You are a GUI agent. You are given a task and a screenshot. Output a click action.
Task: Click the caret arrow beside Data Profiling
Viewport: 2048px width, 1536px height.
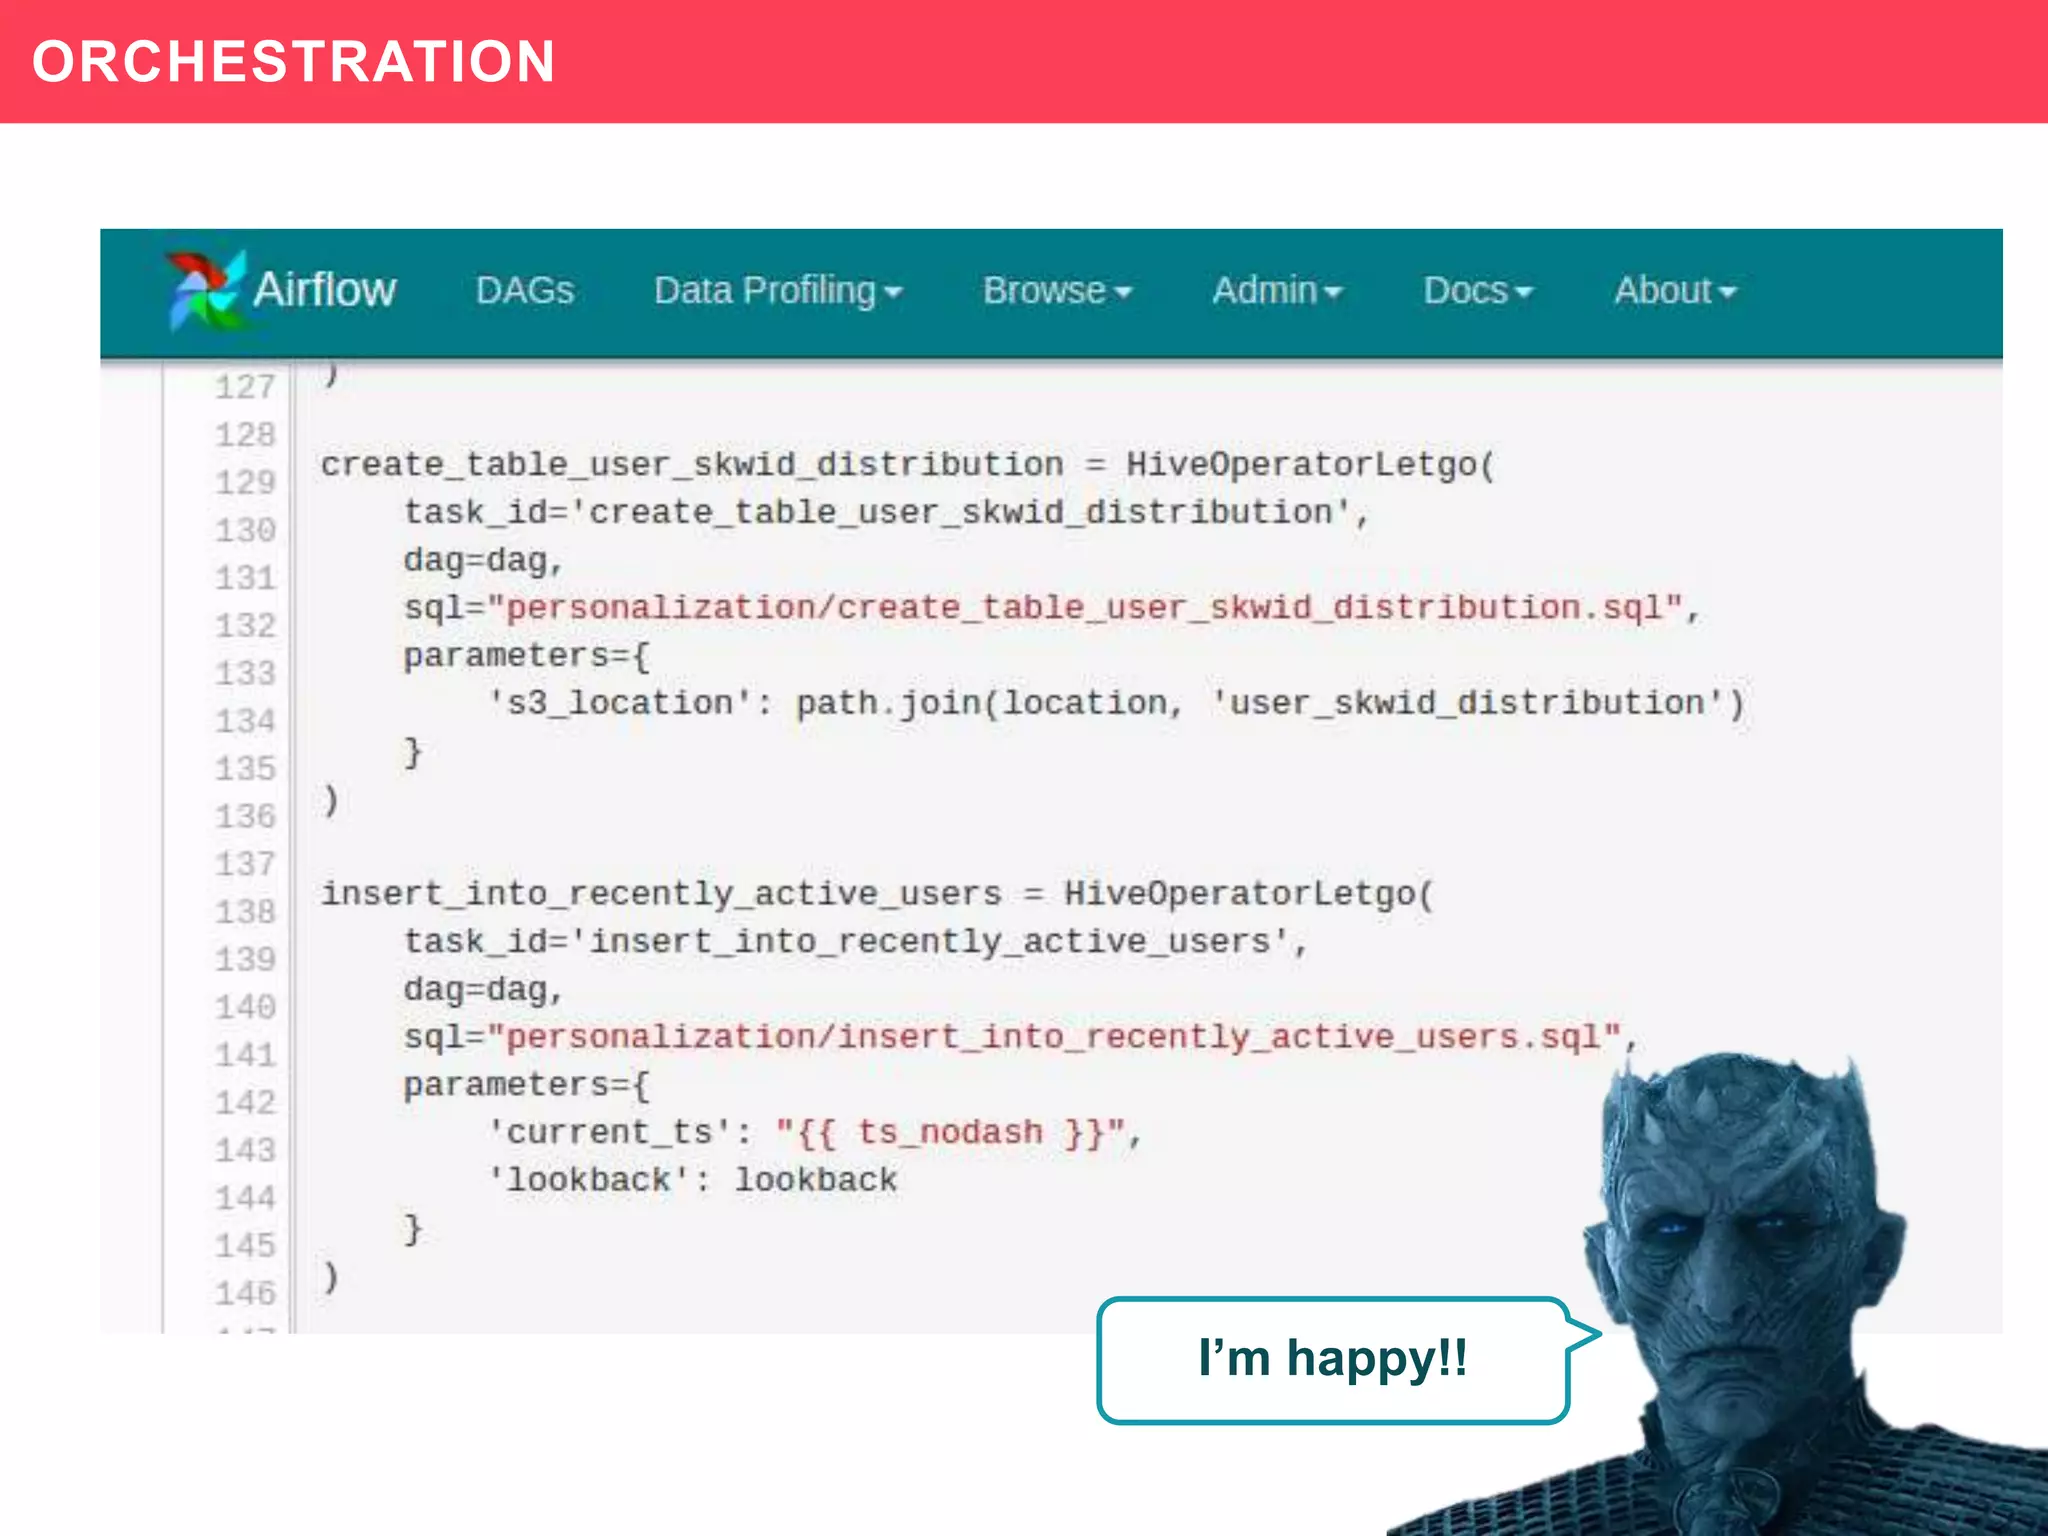point(894,293)
